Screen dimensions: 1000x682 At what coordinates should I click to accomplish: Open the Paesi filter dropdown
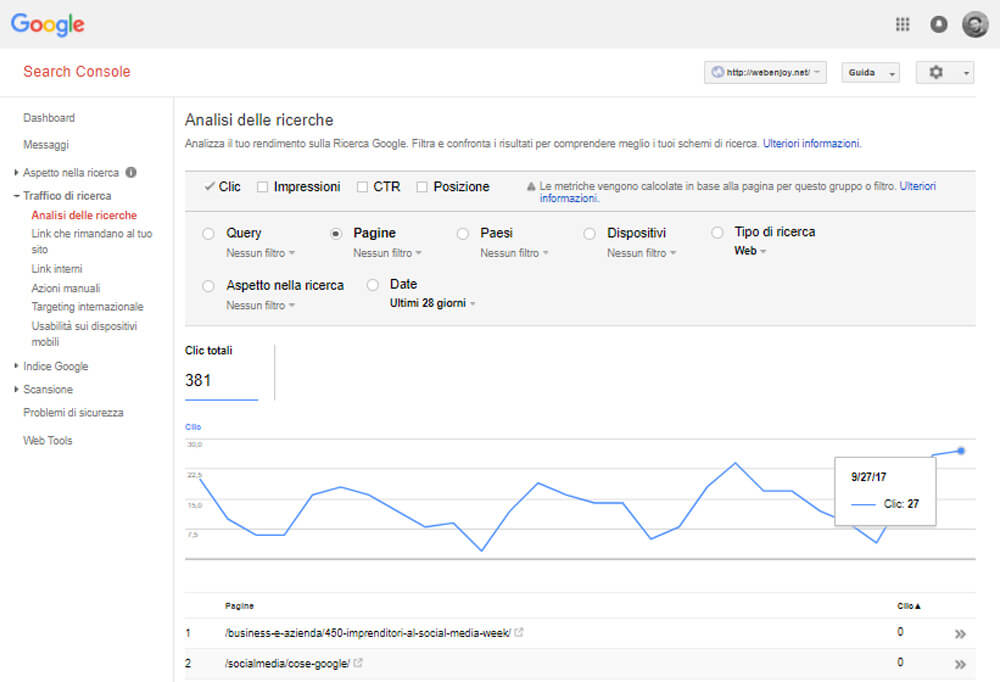(514, 253)
